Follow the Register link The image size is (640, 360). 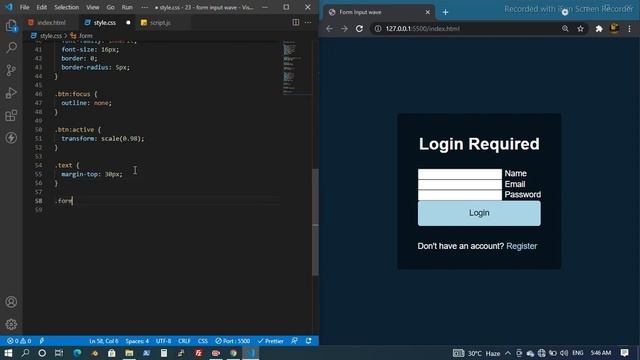[522, 246]
